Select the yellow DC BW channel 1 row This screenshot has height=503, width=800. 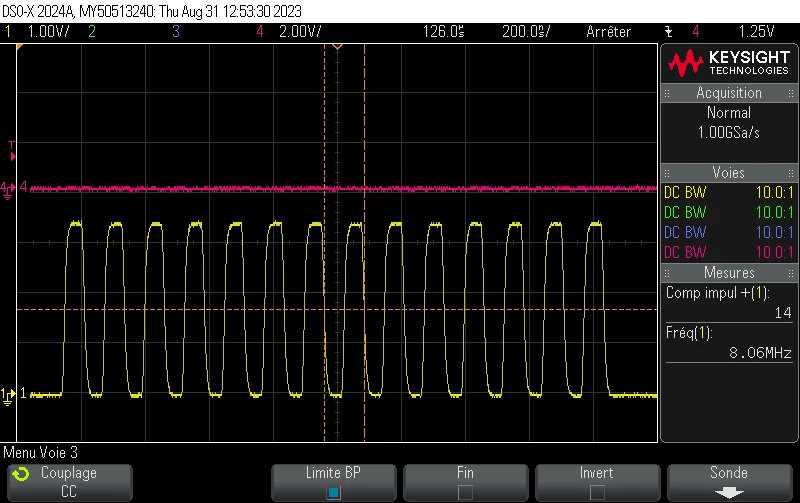[x=729, y=192]
